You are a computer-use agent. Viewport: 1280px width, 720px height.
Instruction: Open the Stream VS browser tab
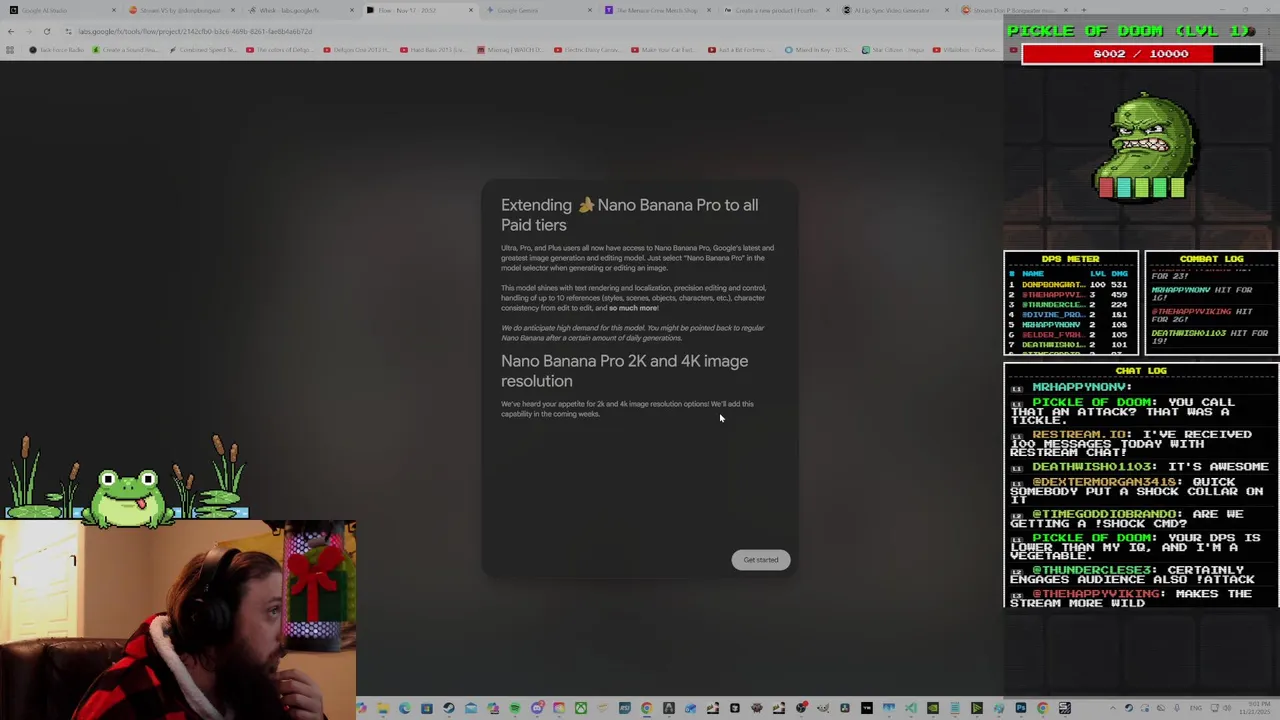click(180, 10)
